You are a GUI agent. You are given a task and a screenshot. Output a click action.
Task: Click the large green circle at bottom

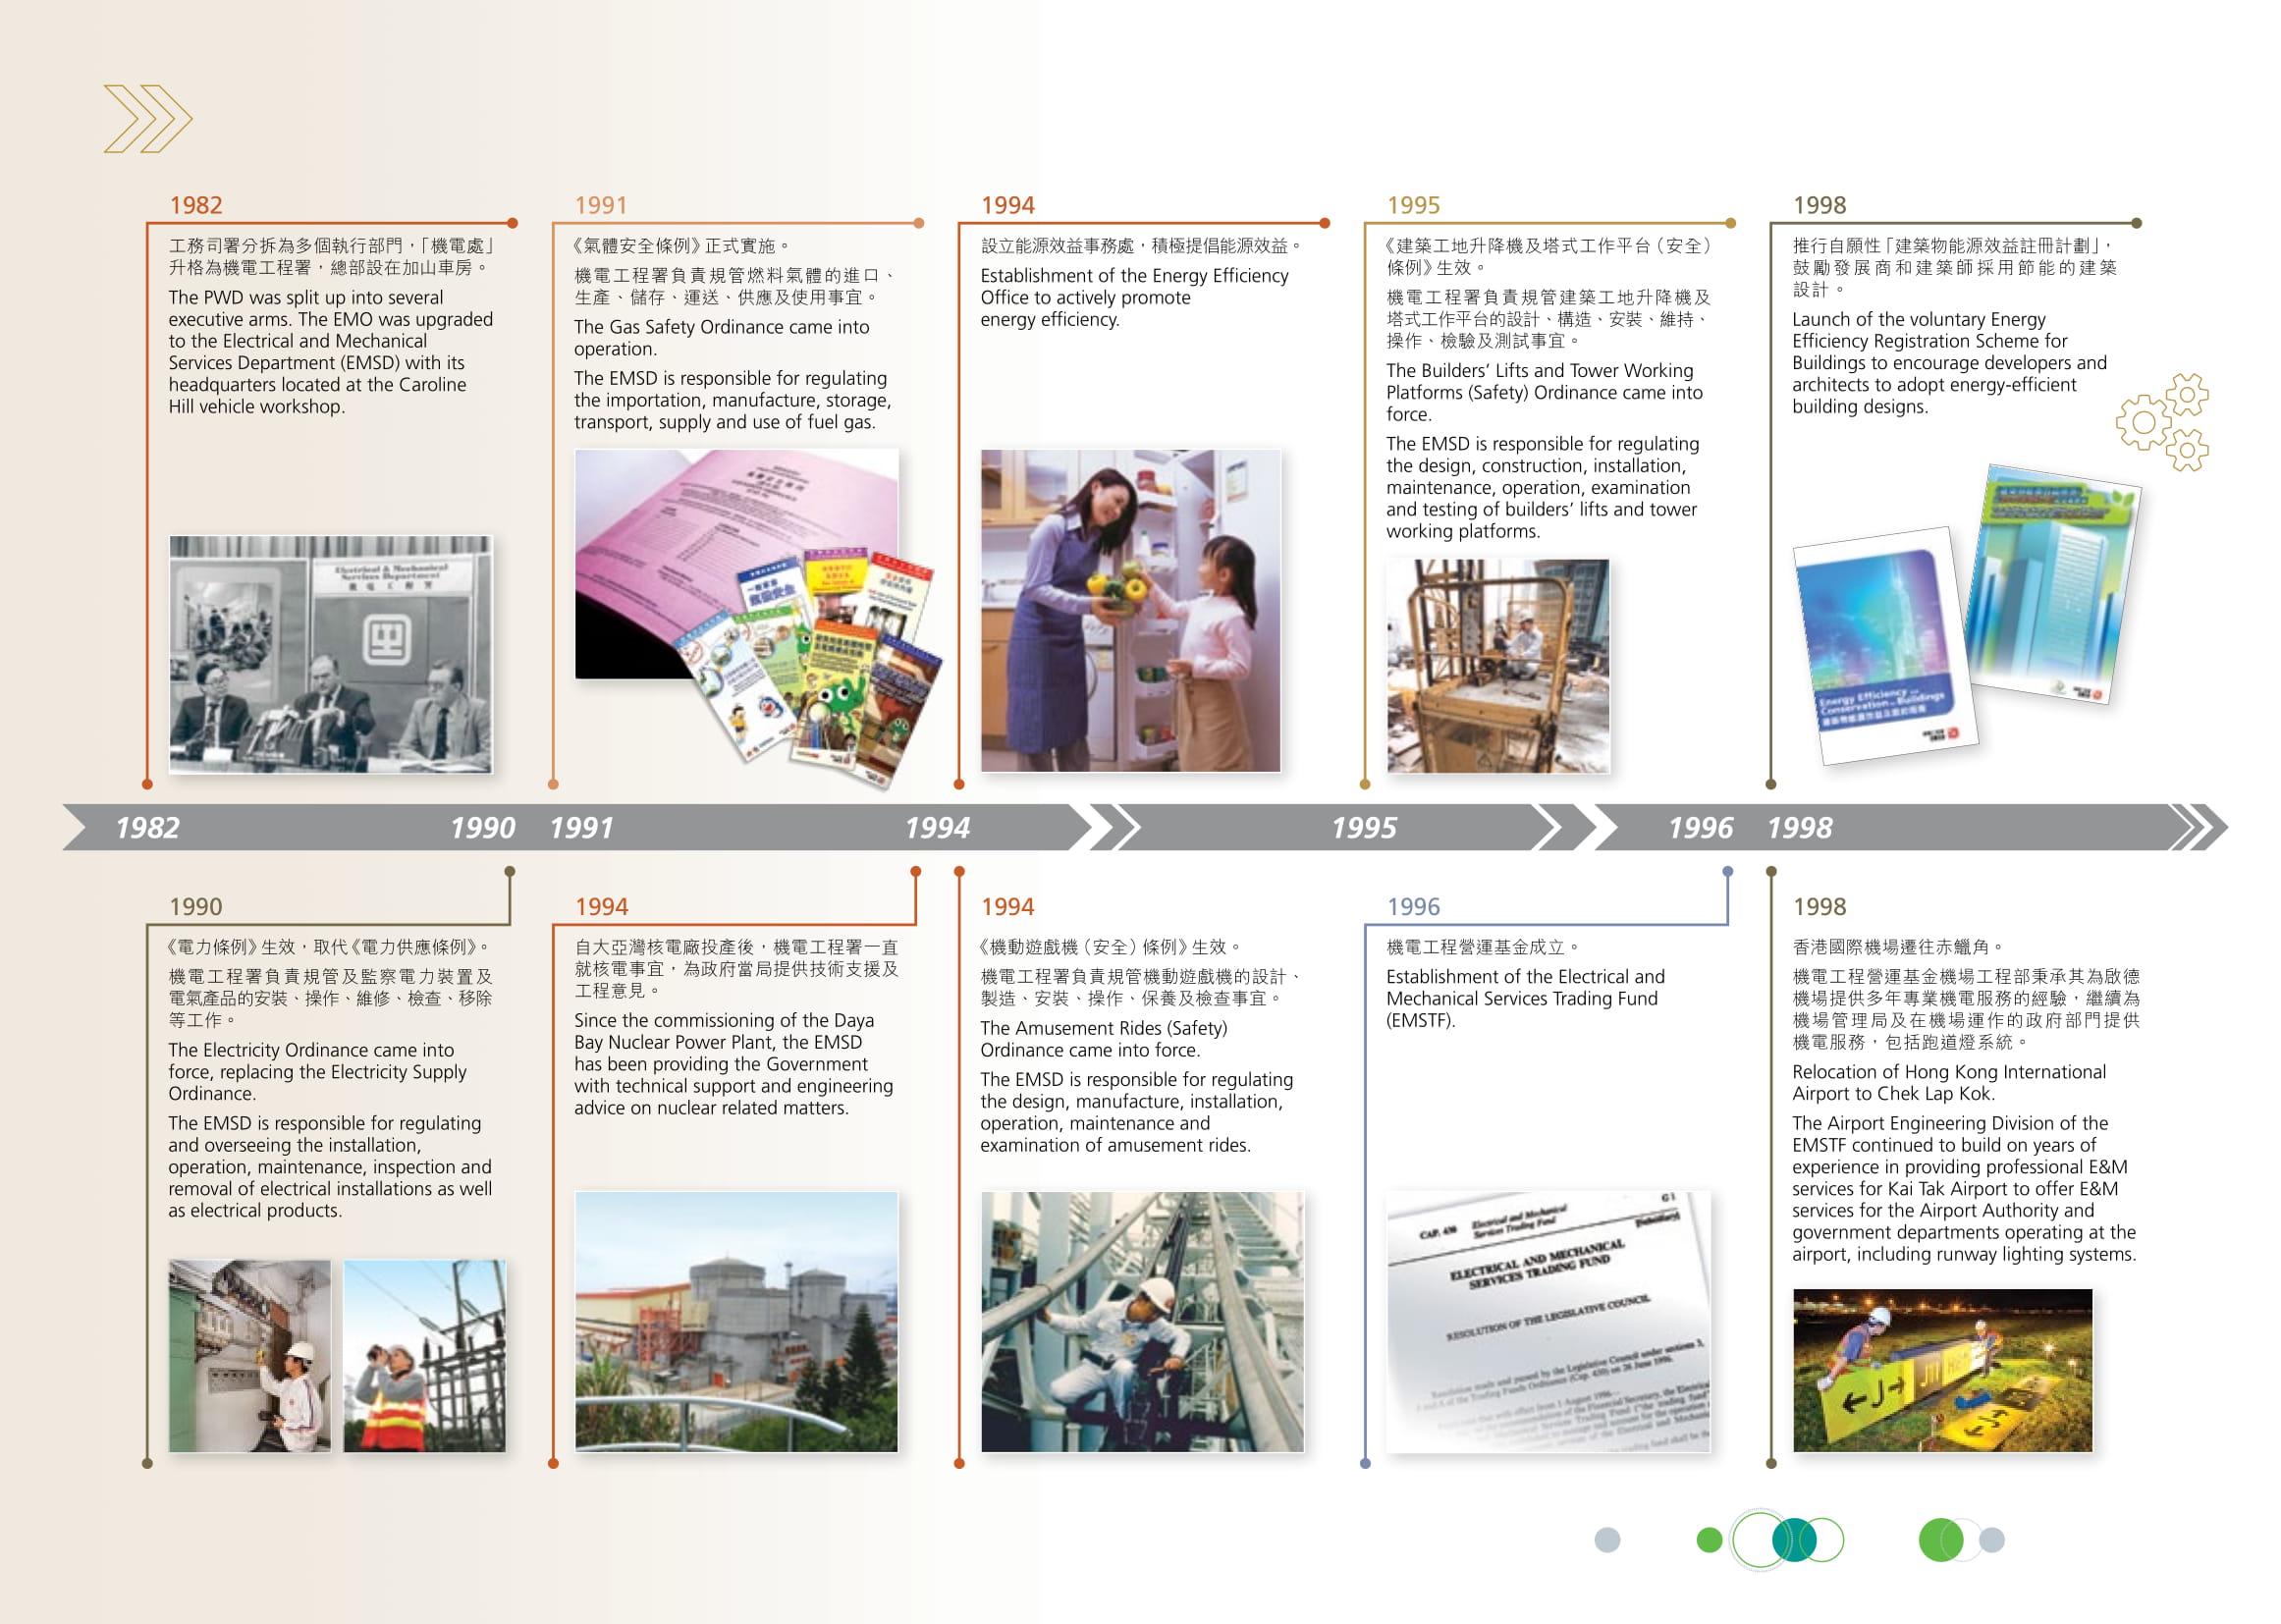tap(1940, 1540)
